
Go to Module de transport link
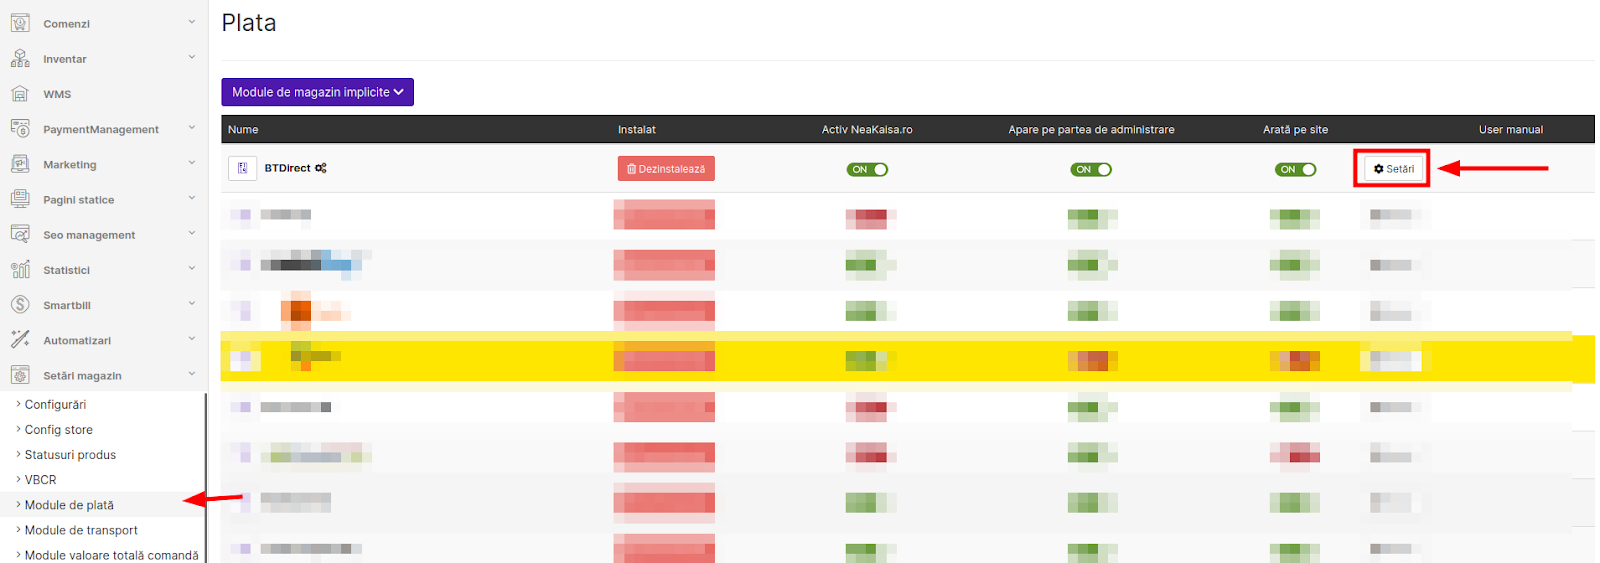click(x=81, y=530)
